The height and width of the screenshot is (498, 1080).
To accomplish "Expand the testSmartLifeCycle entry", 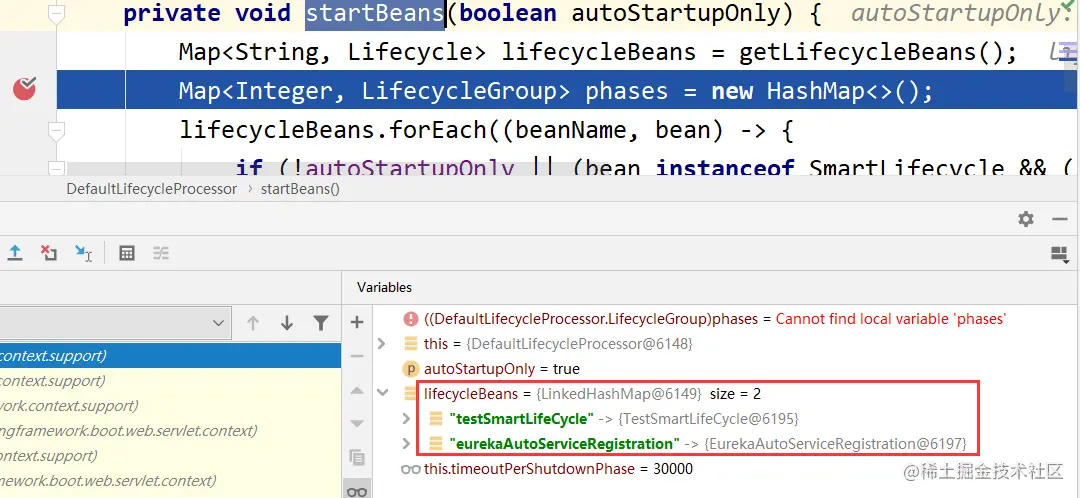I will point(406,419).
